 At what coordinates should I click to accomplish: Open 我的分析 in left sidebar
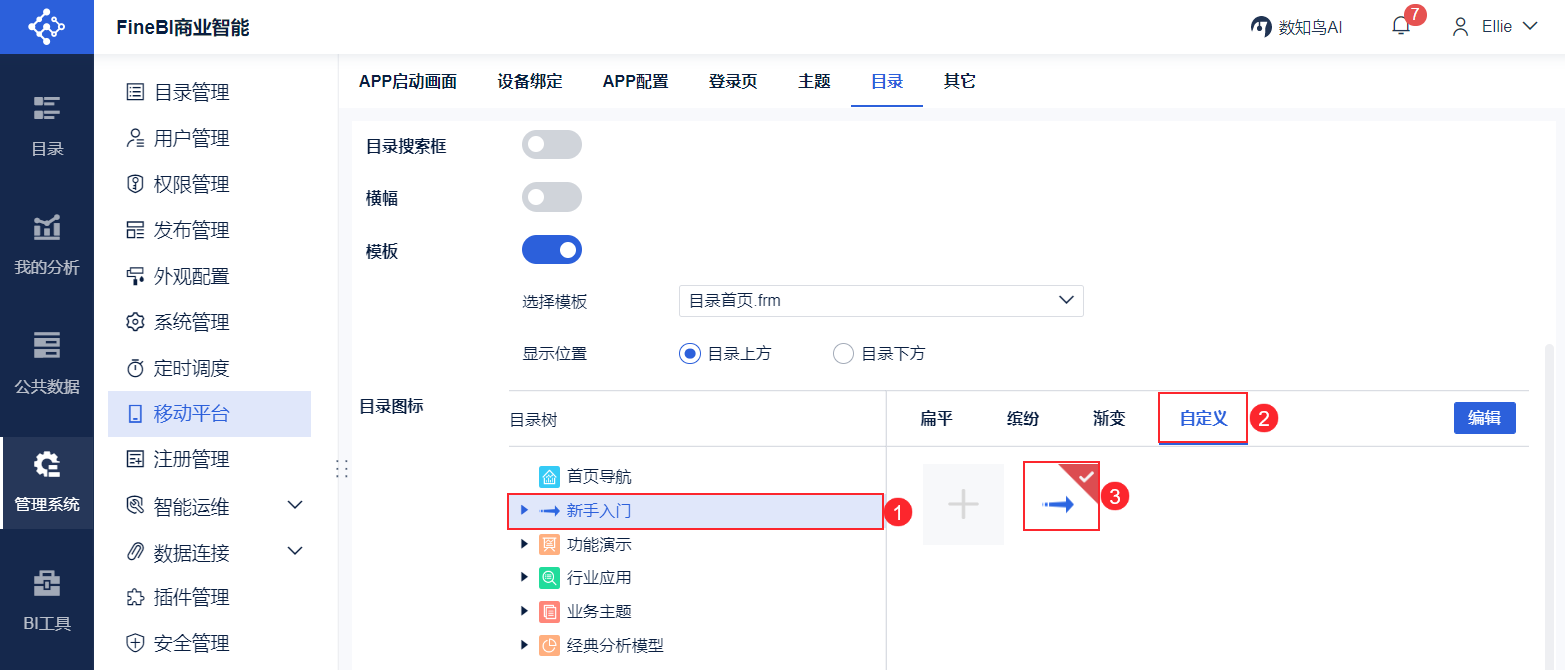tap(47, 243)
